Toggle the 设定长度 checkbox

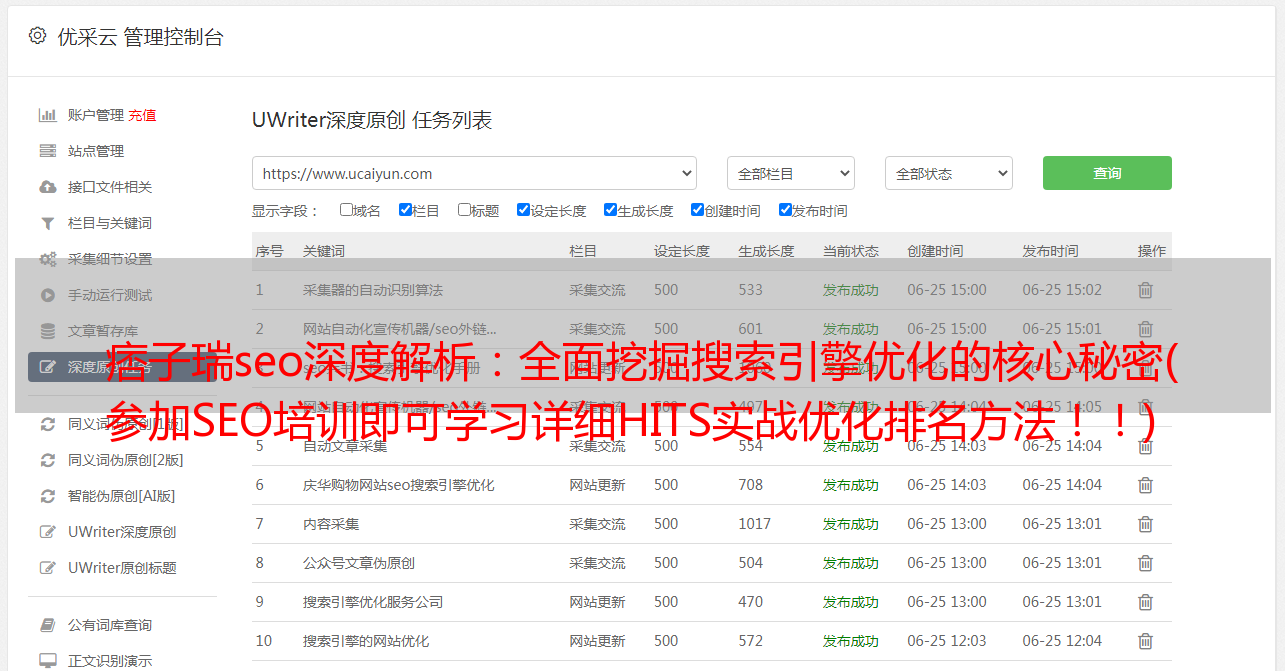pyautogui.click(x=523, y=210)
